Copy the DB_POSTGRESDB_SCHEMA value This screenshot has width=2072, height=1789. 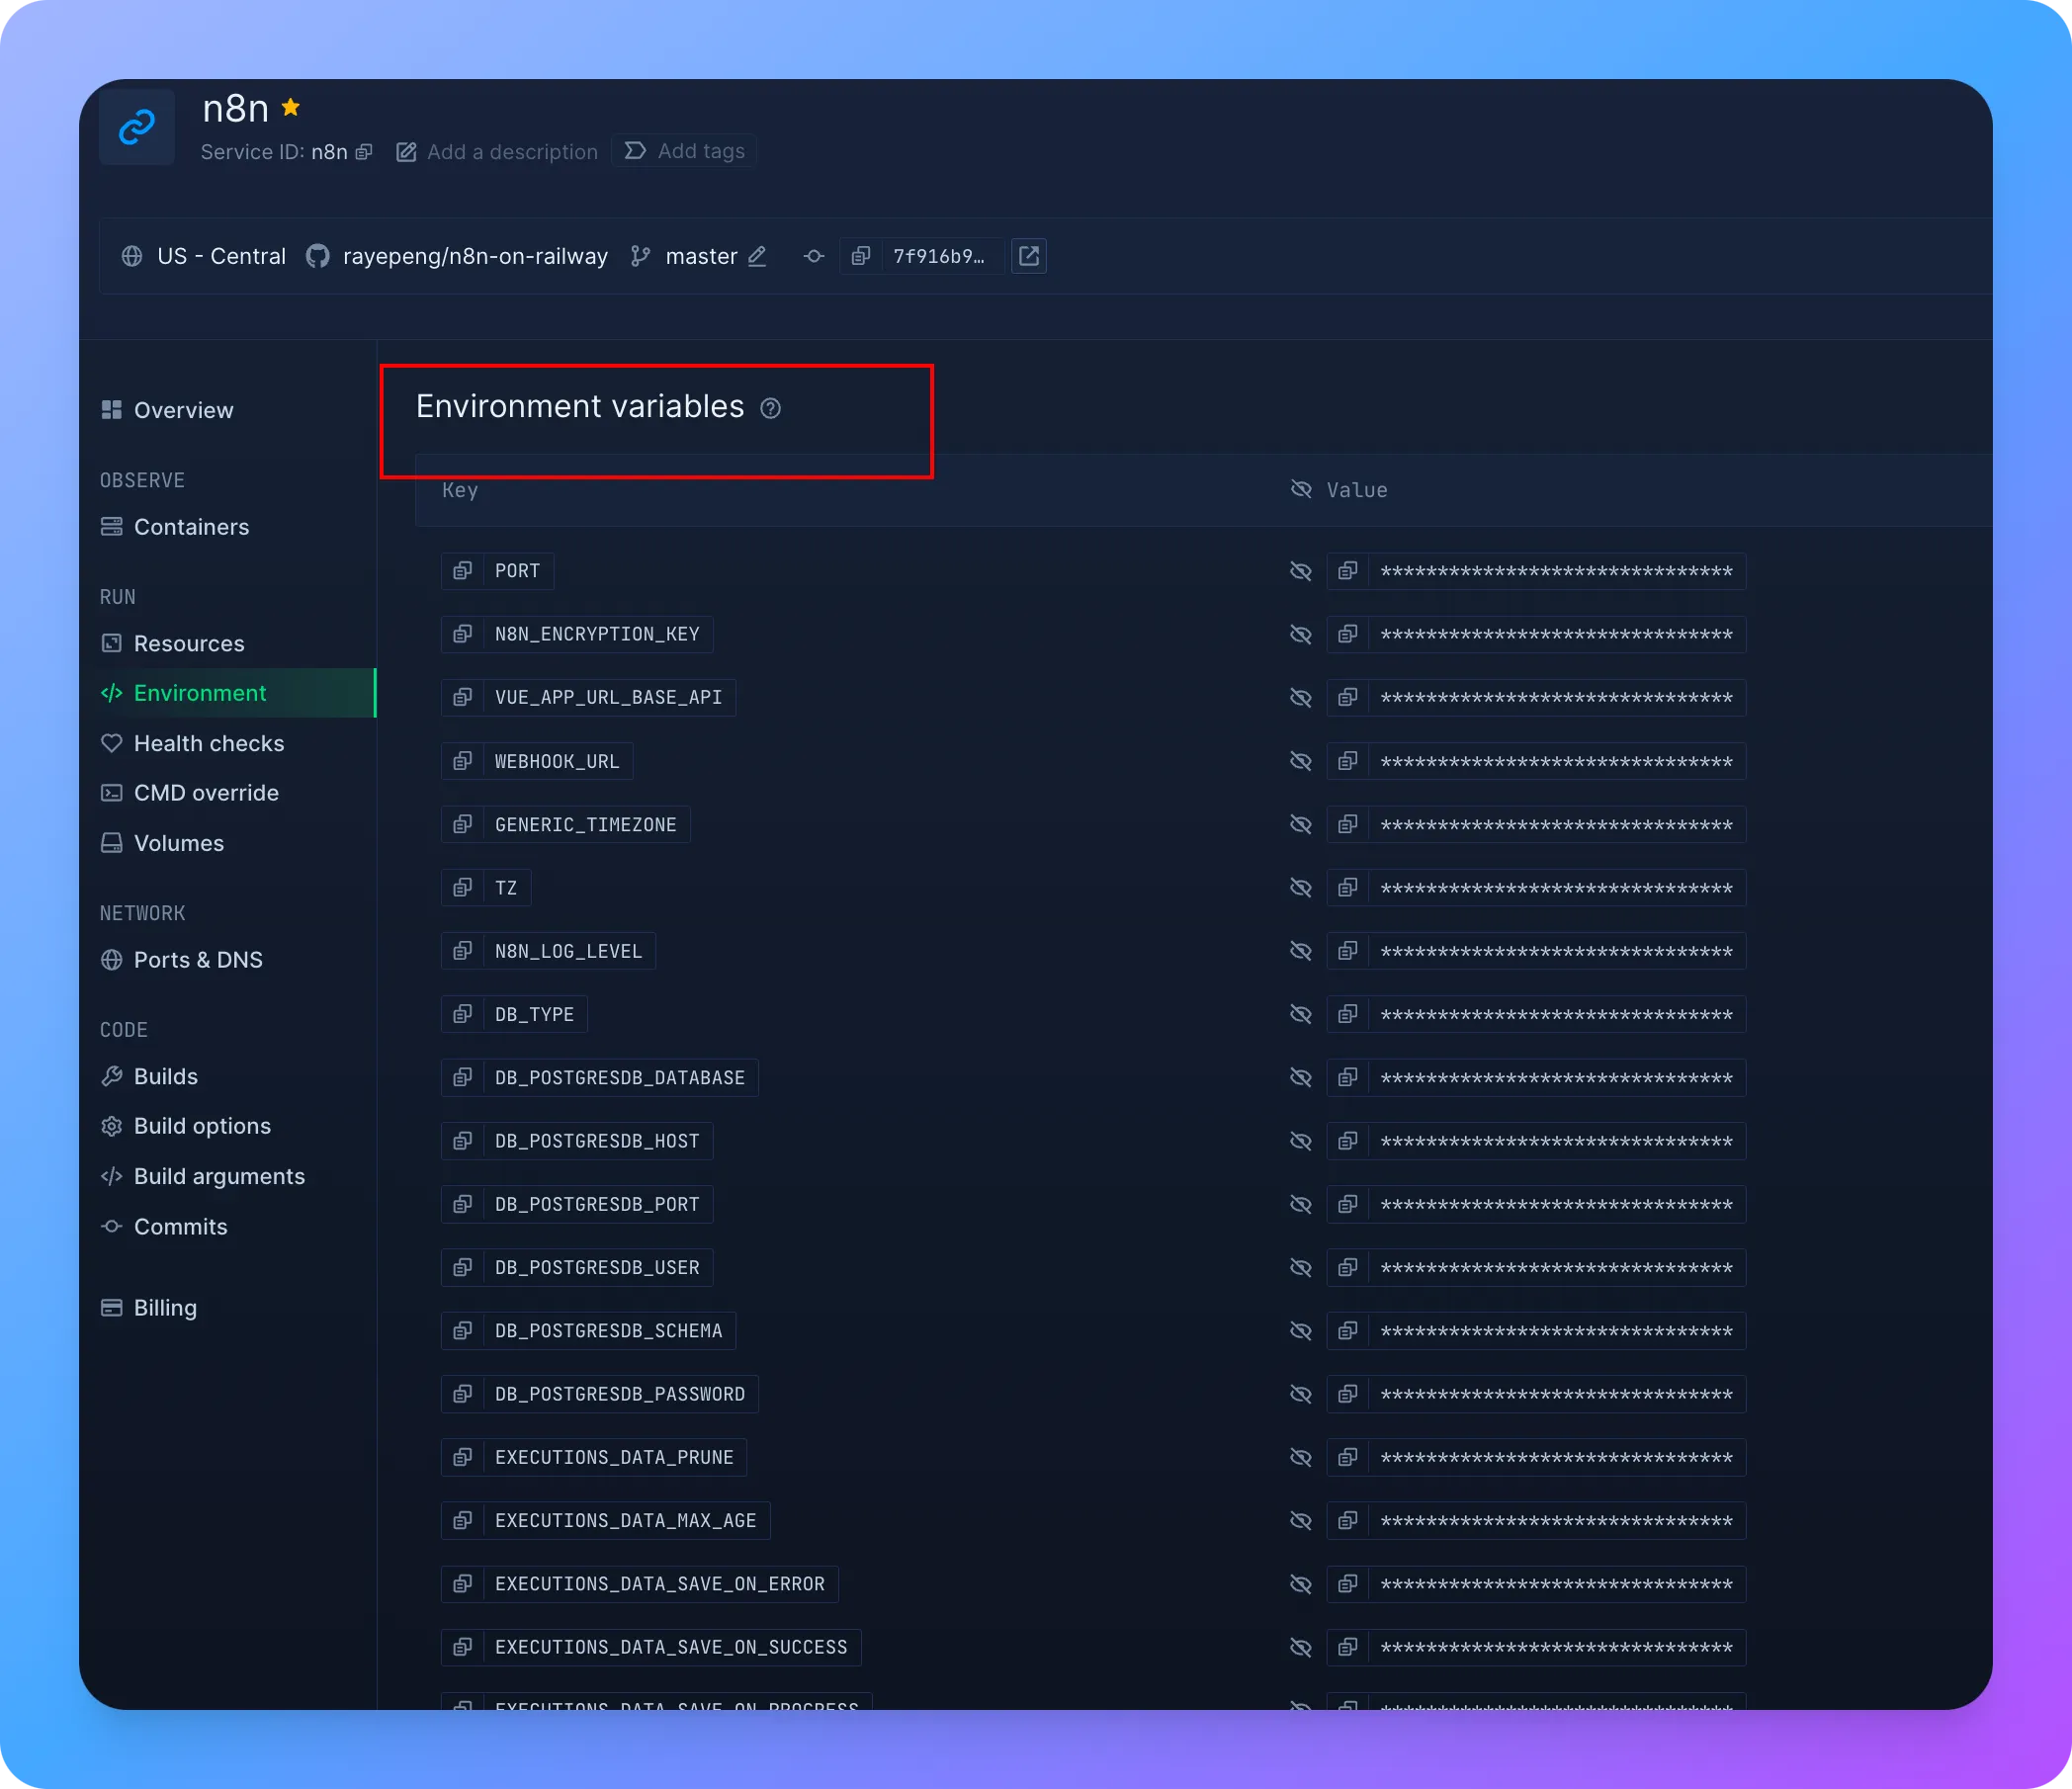tap(1348, 1330)
